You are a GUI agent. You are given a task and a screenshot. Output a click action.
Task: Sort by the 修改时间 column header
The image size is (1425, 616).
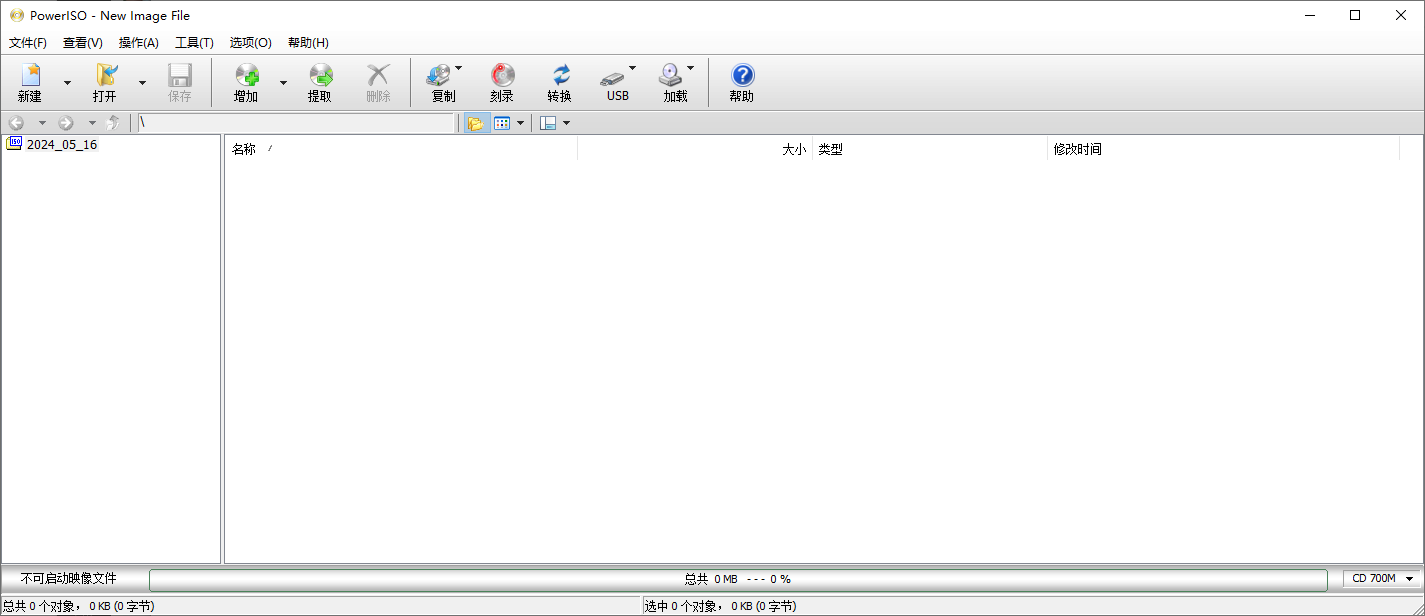pos(1223,149)
